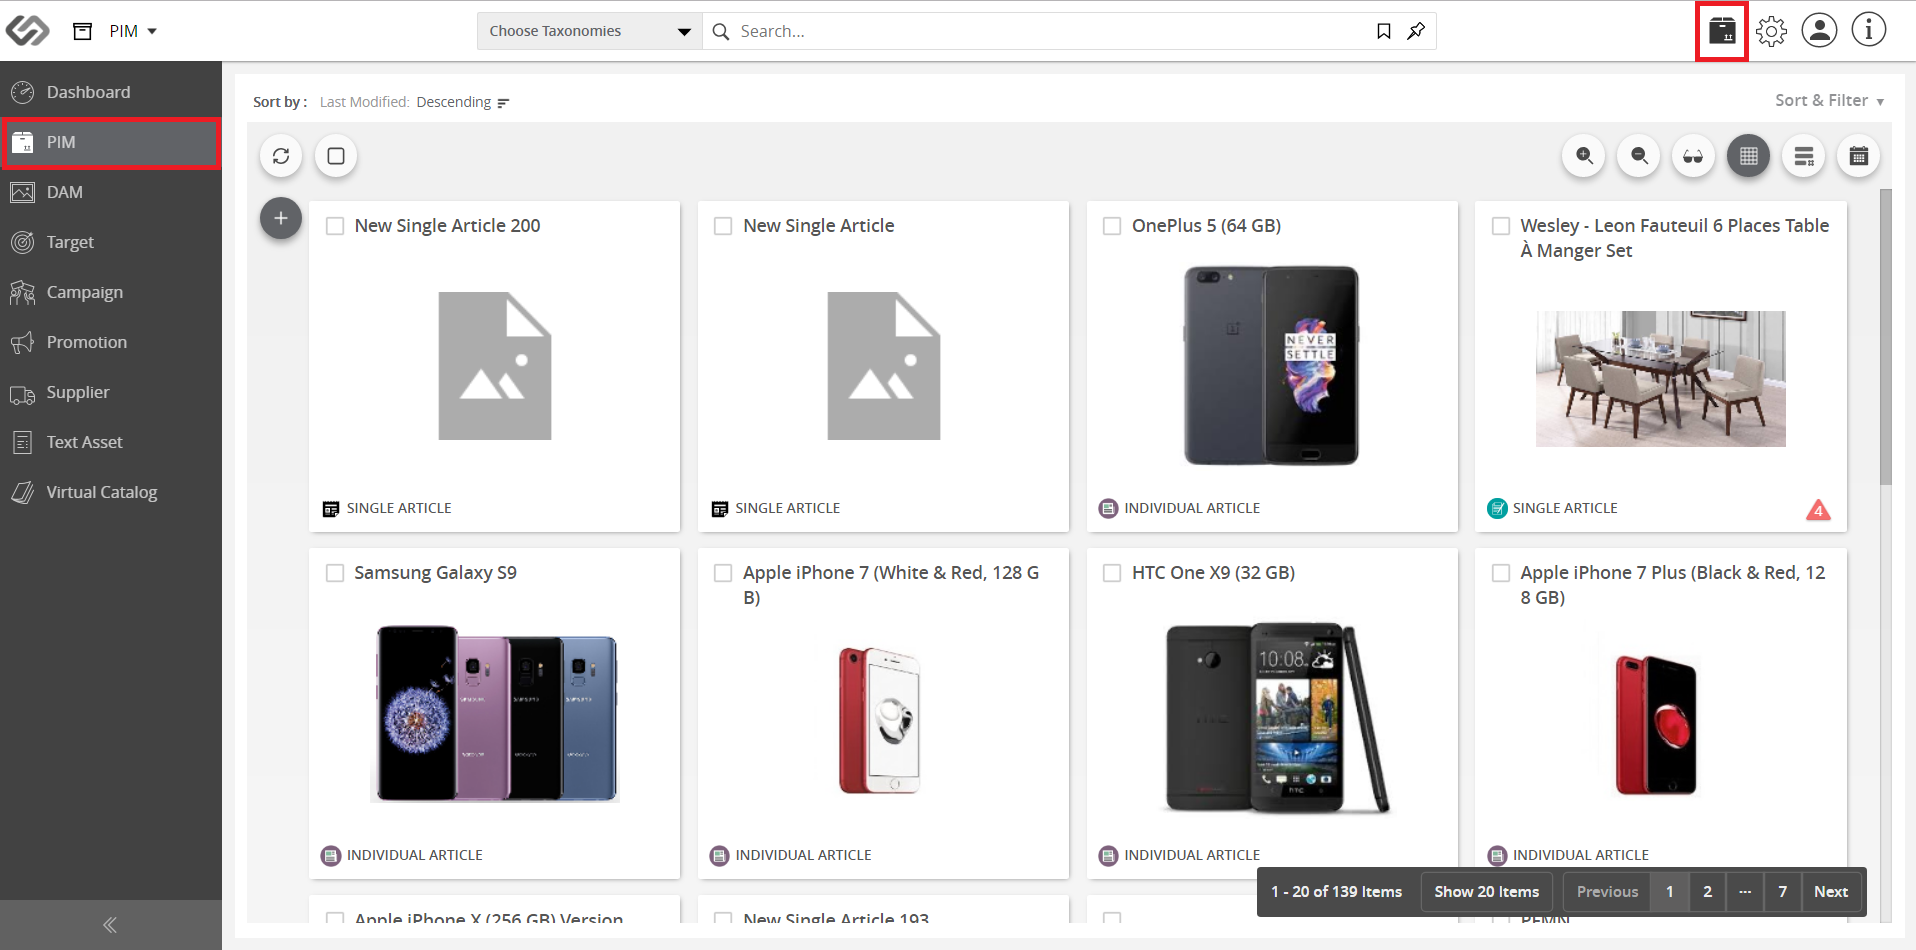Viewport: 1916px width, 950px height.
Task: Open the Last Modified sort field
Action: 364,102
